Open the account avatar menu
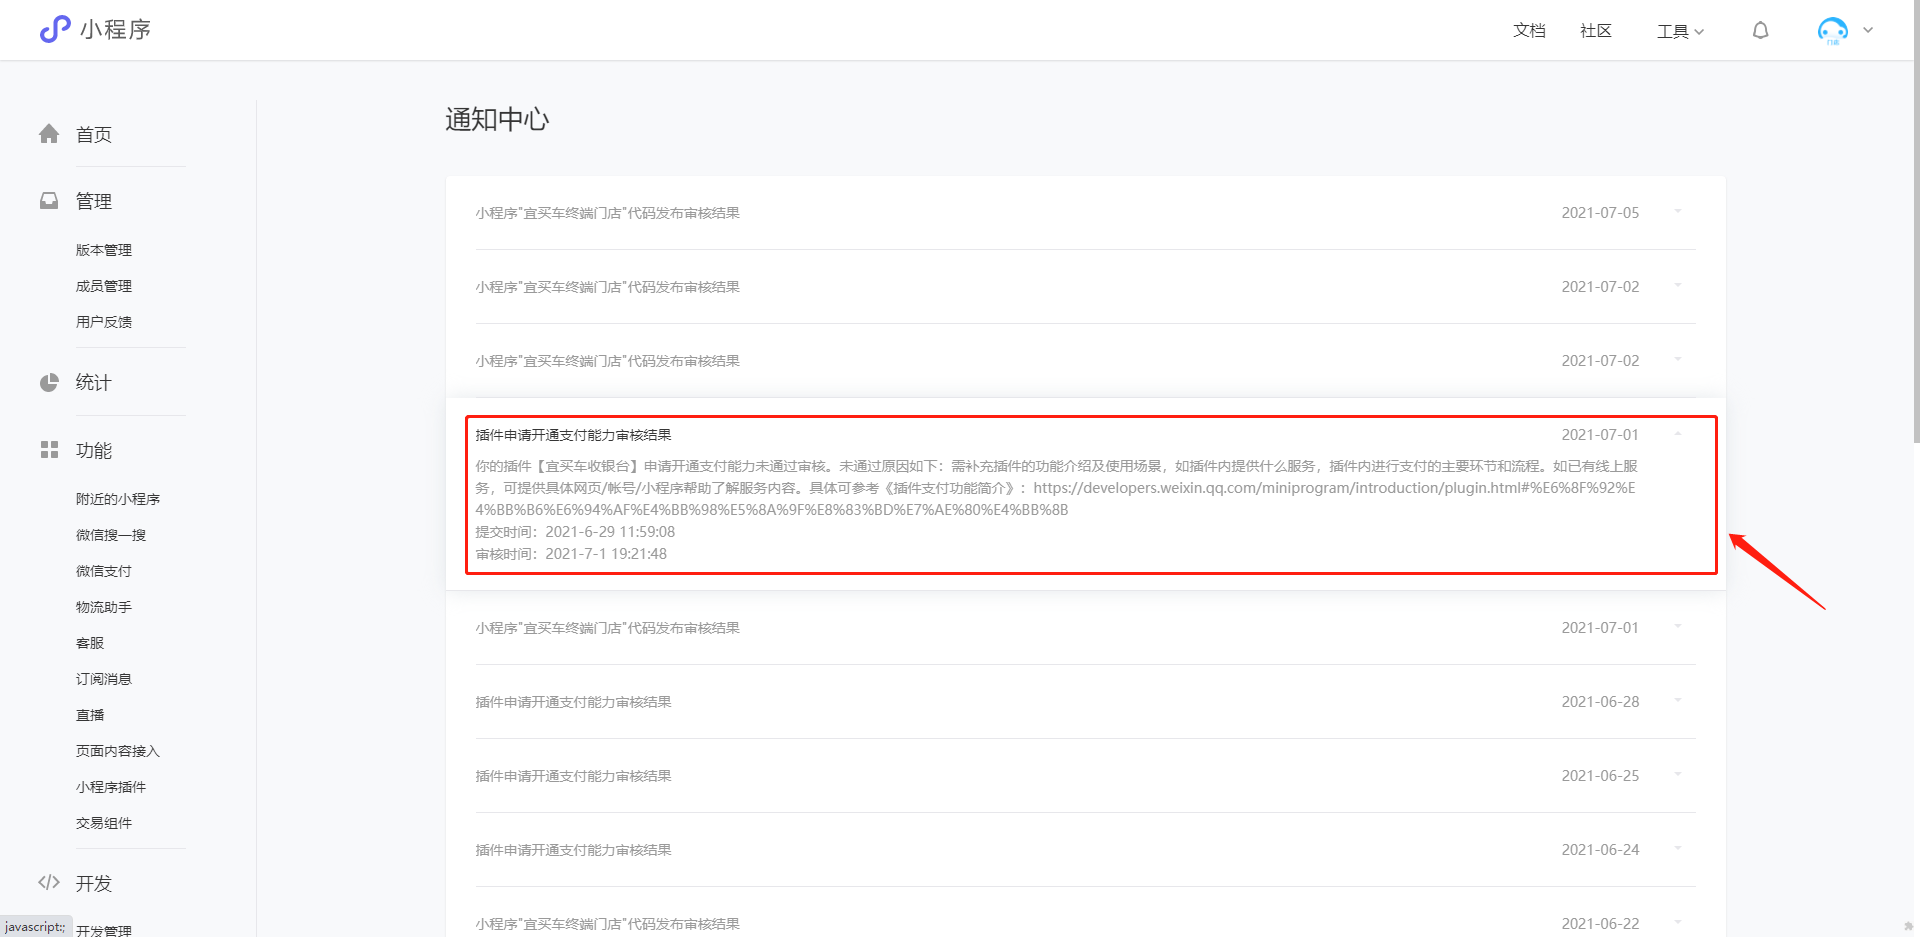 click(1845, 31)
